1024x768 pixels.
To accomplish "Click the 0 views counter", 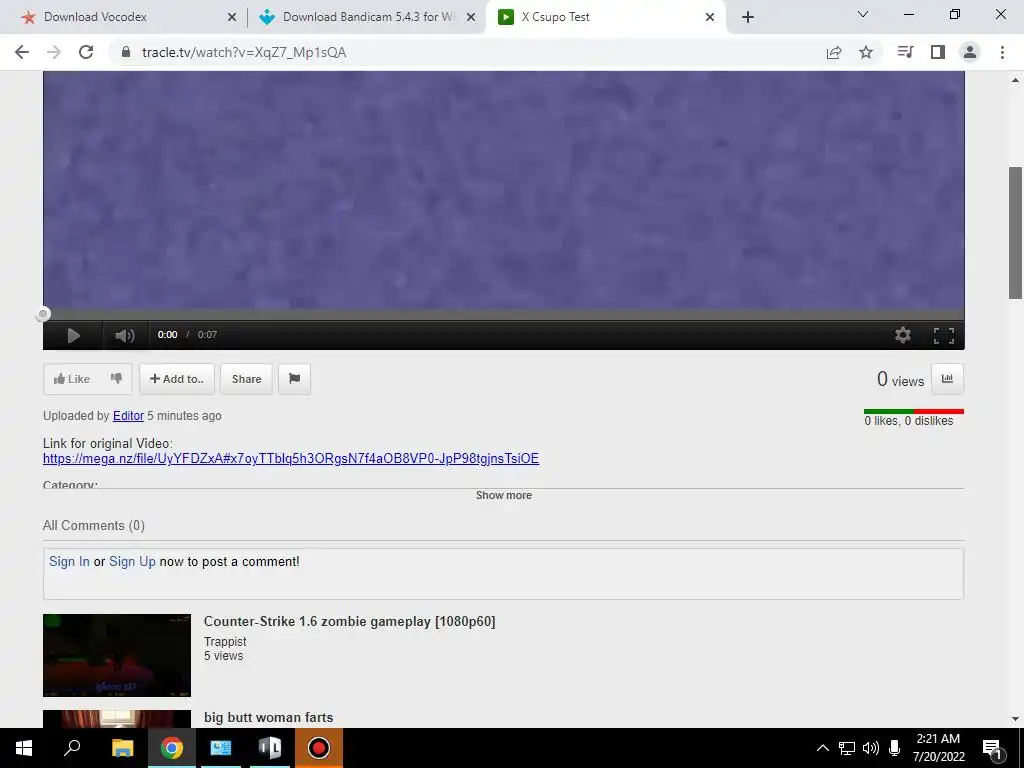I will click(x=901, y=379).
